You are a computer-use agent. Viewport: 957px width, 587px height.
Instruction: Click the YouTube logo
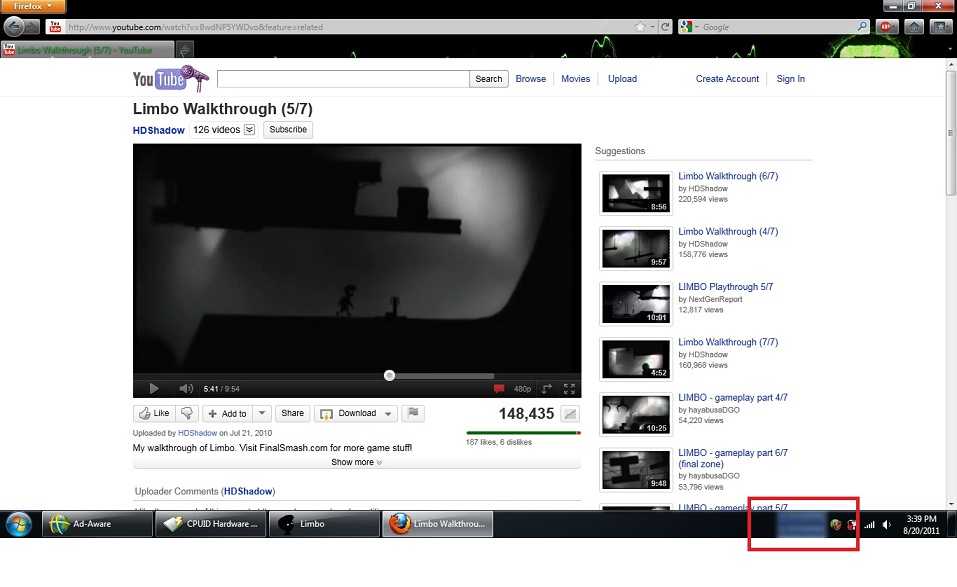point(171,79)
